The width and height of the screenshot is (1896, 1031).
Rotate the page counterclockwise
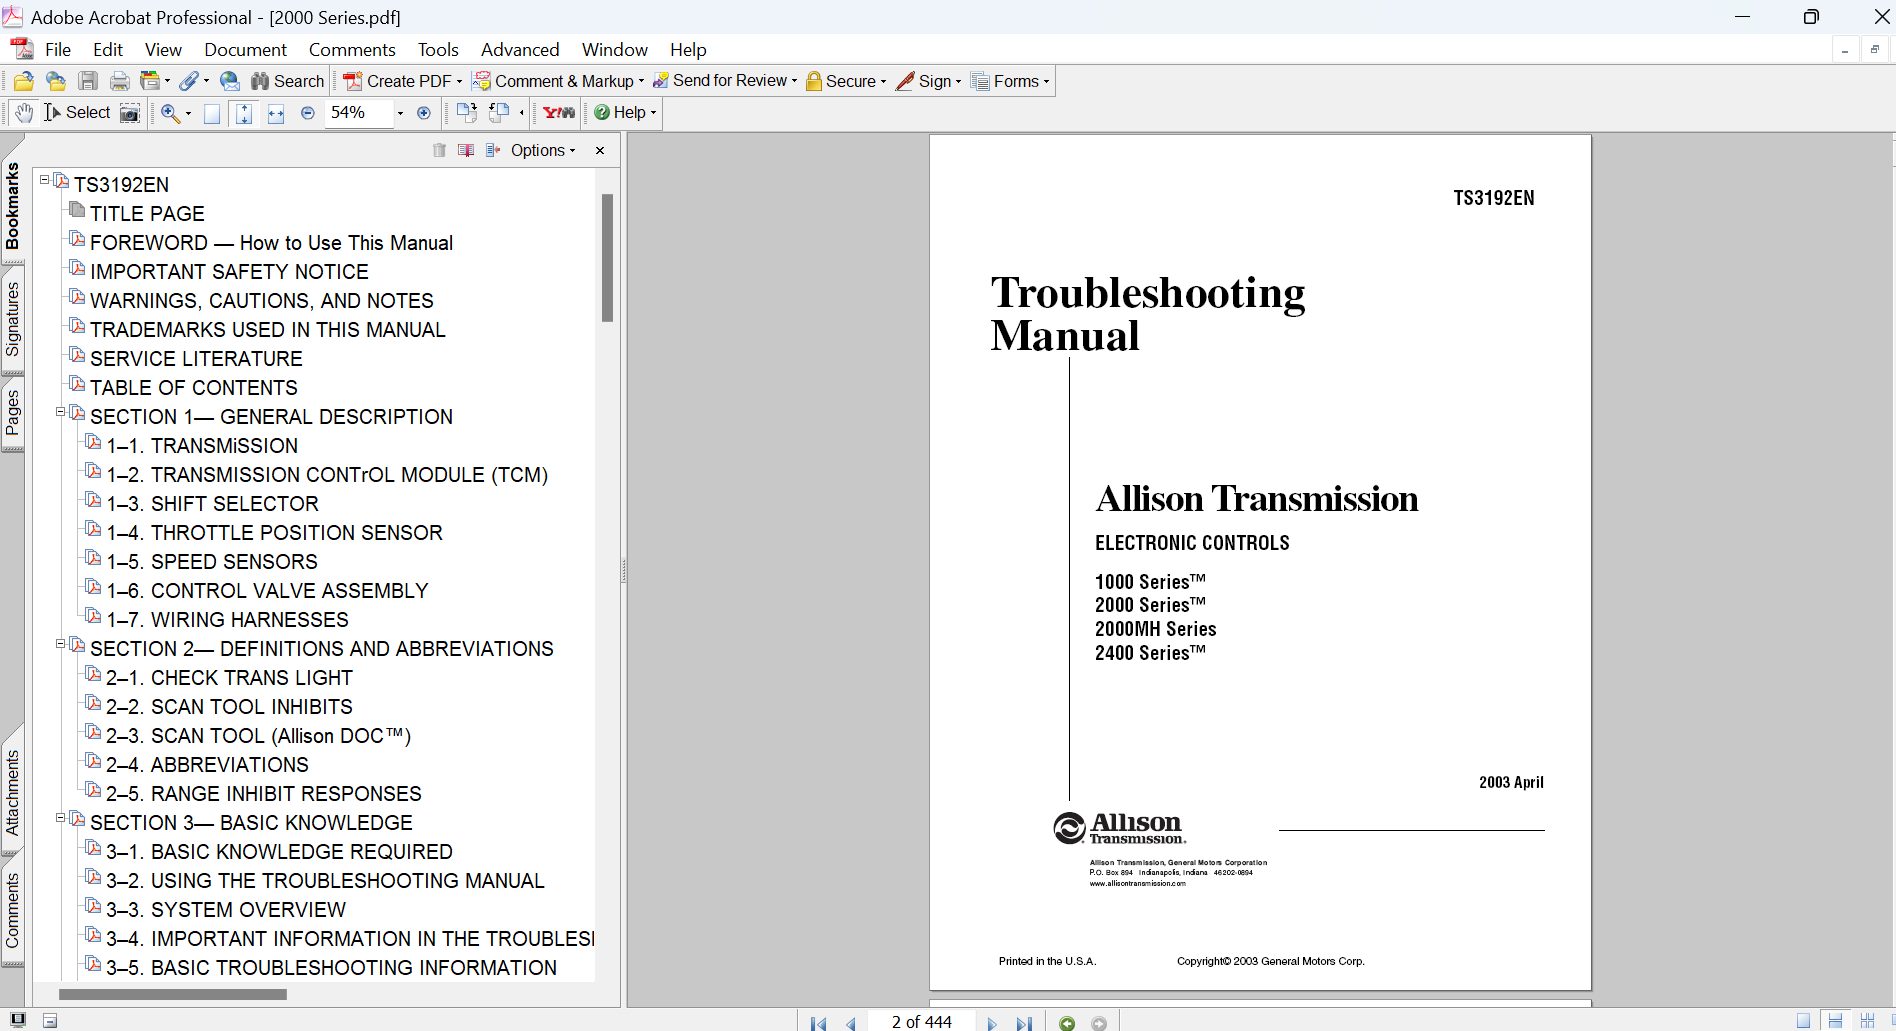click(499, 112)
